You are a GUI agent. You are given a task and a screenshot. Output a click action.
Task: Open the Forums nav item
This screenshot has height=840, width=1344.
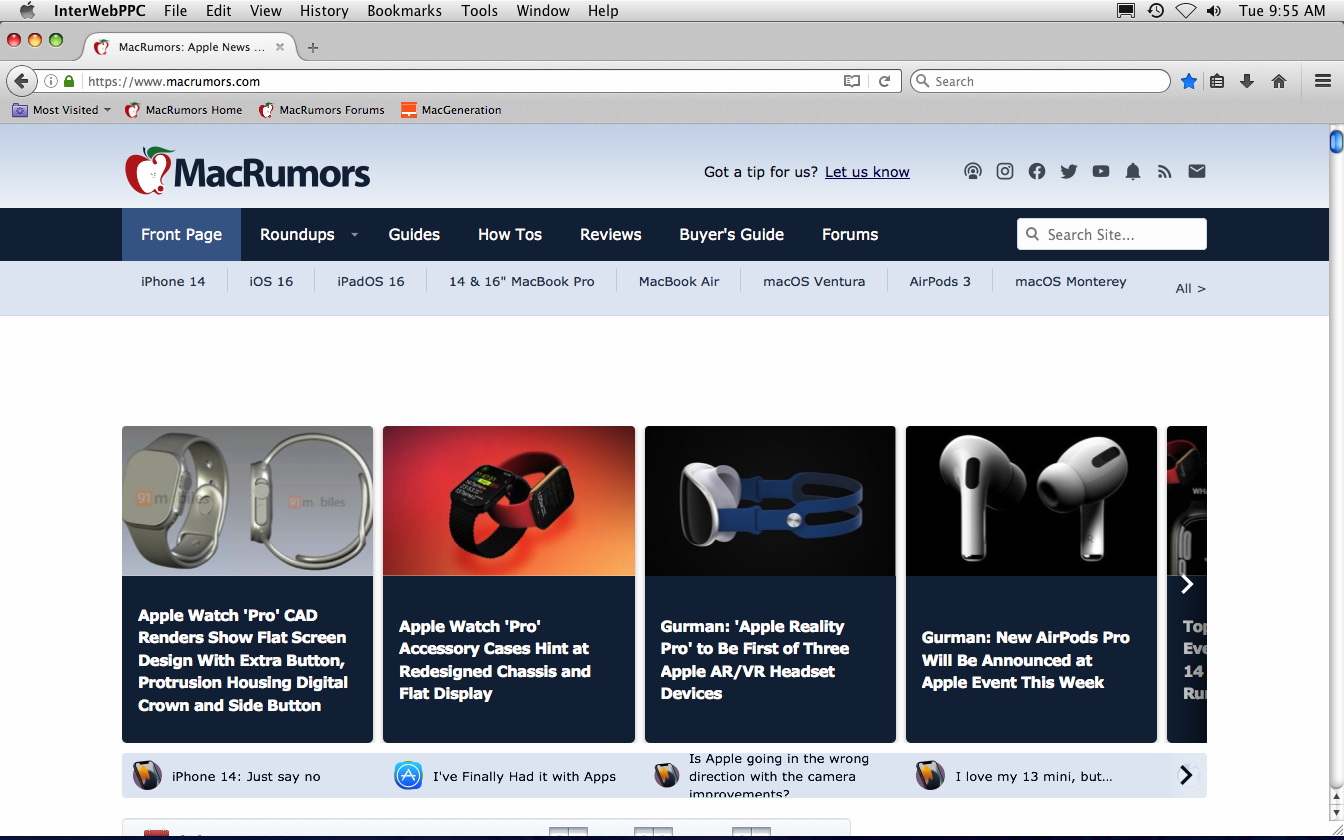(850, 234)
